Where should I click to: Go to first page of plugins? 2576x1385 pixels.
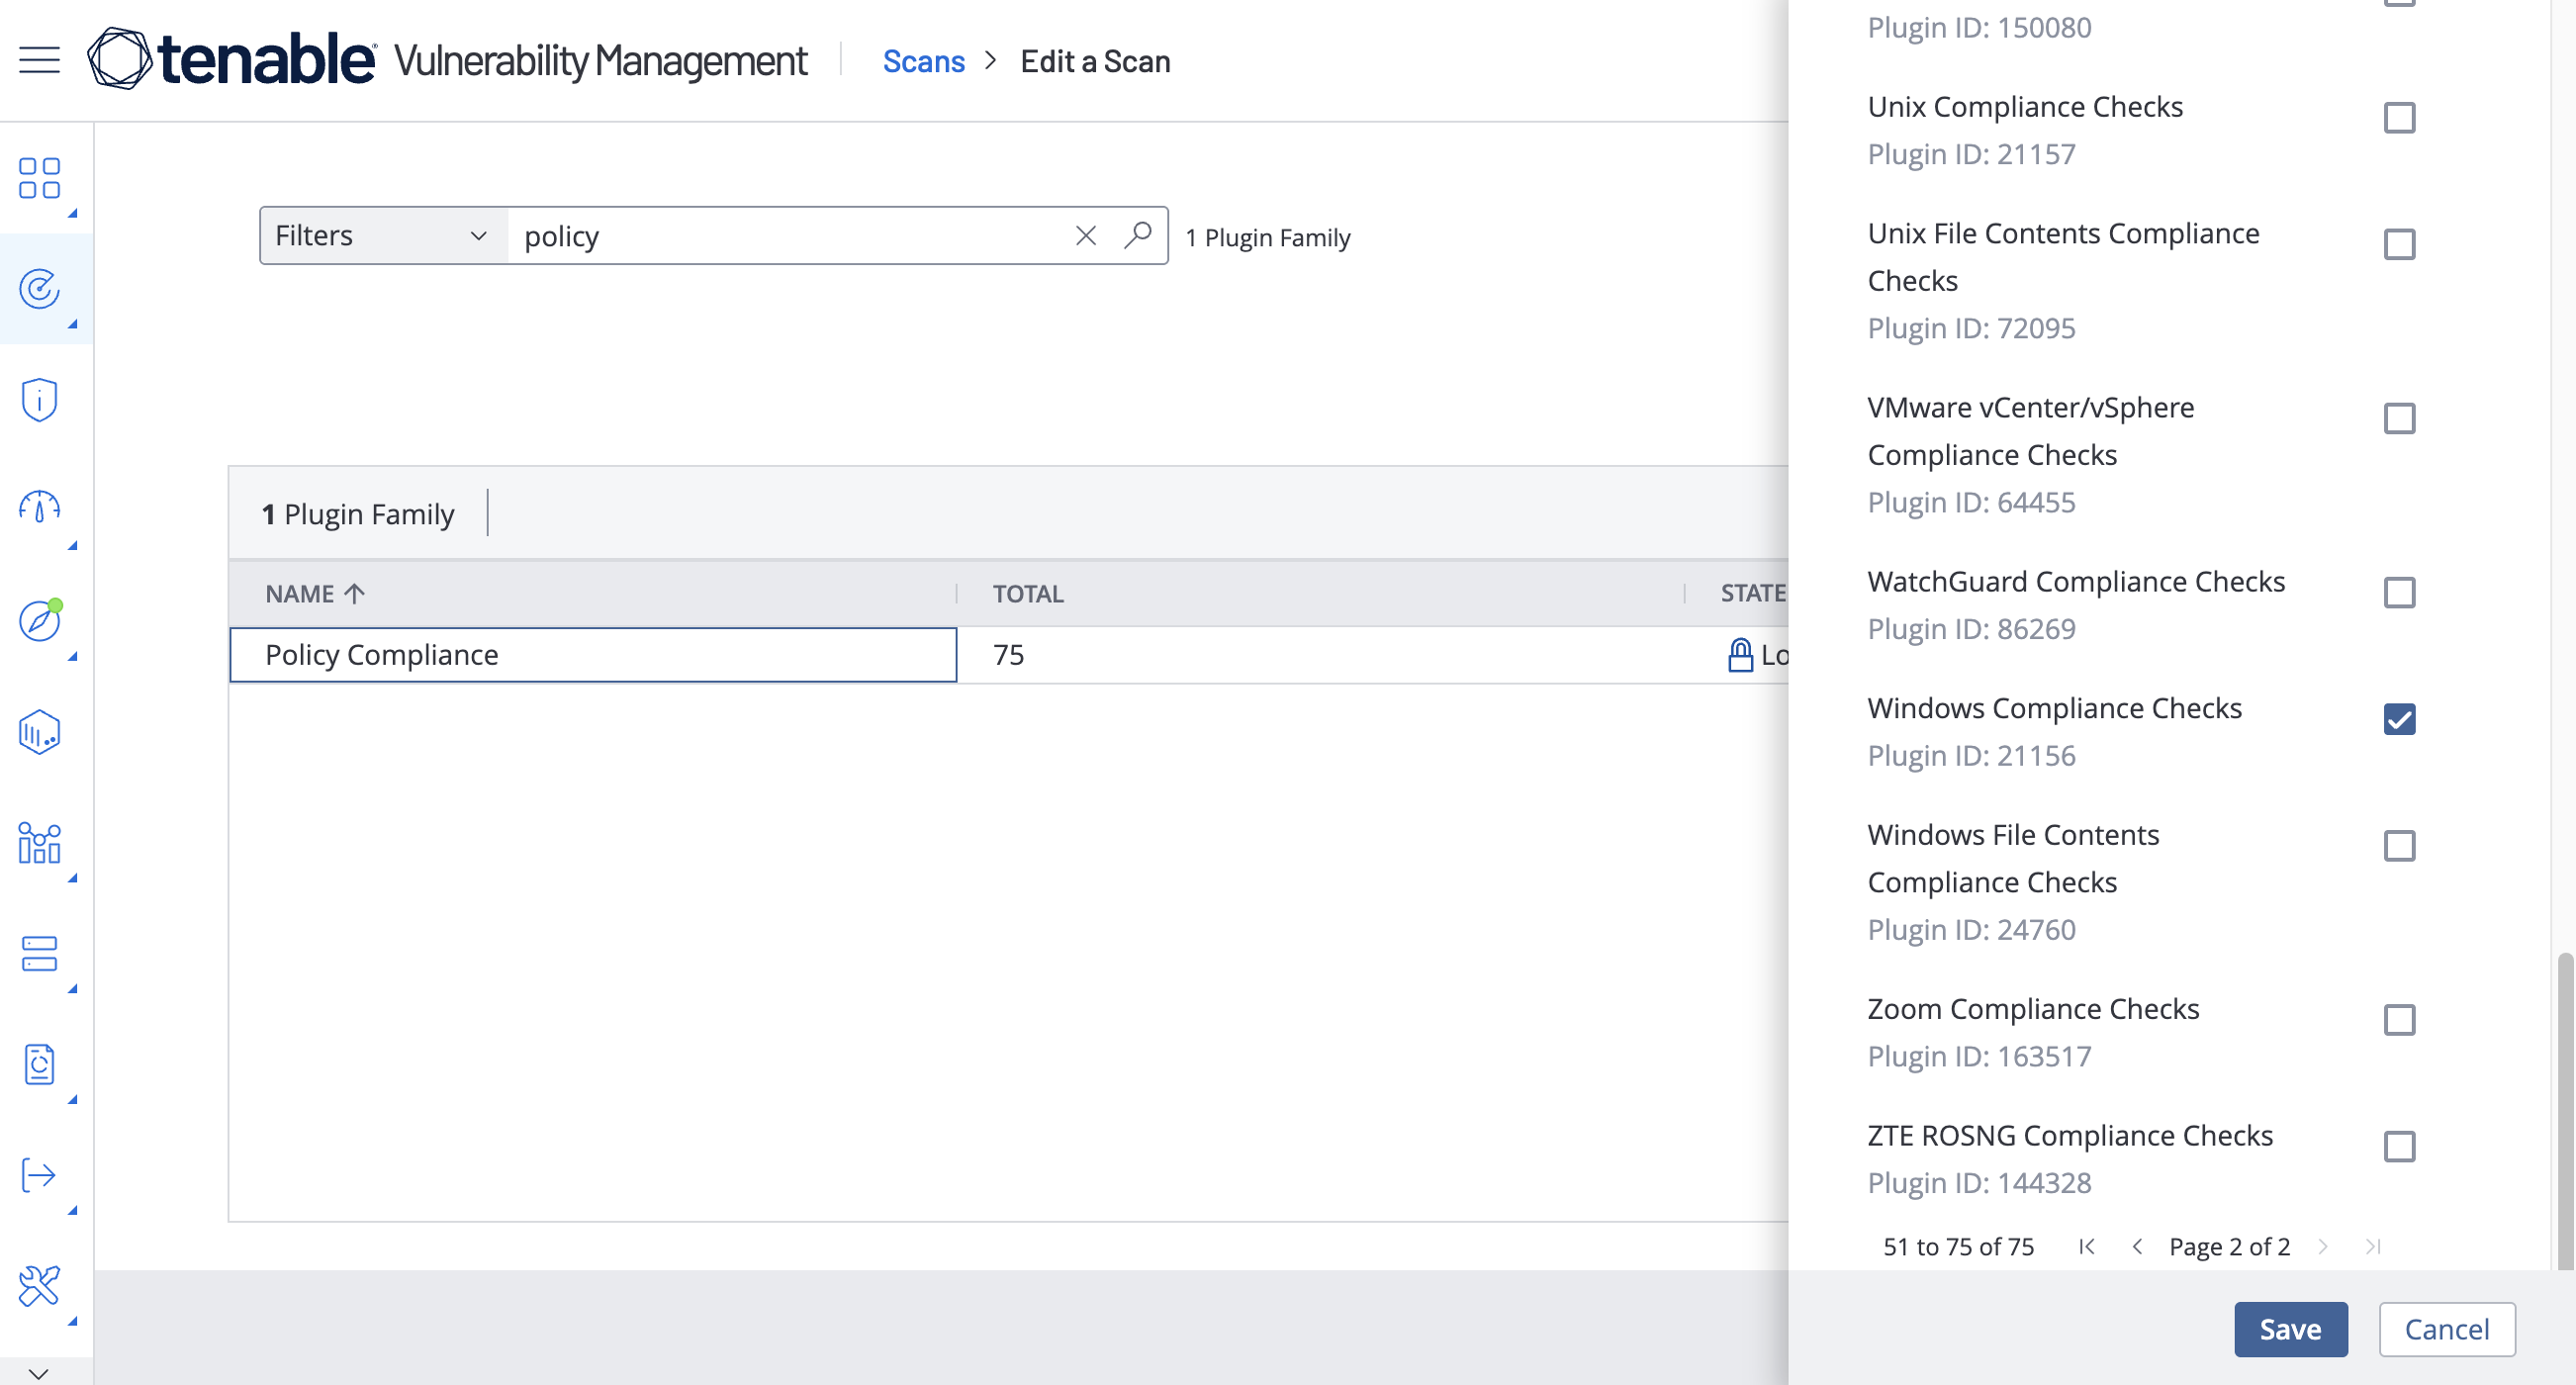[2086, 1246]
